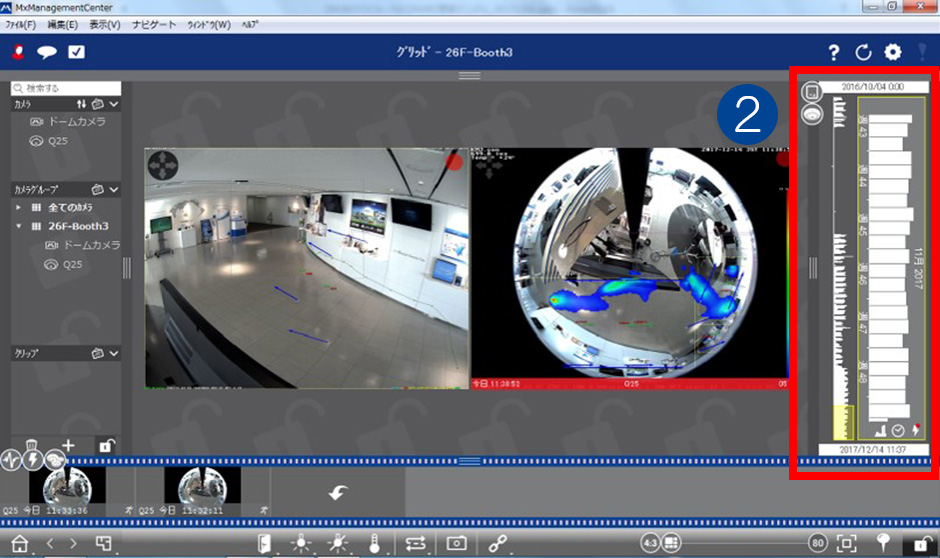Click the left sidebar grip handle
Viewport: 940px width, 558px height.
(x=126, y=268)
